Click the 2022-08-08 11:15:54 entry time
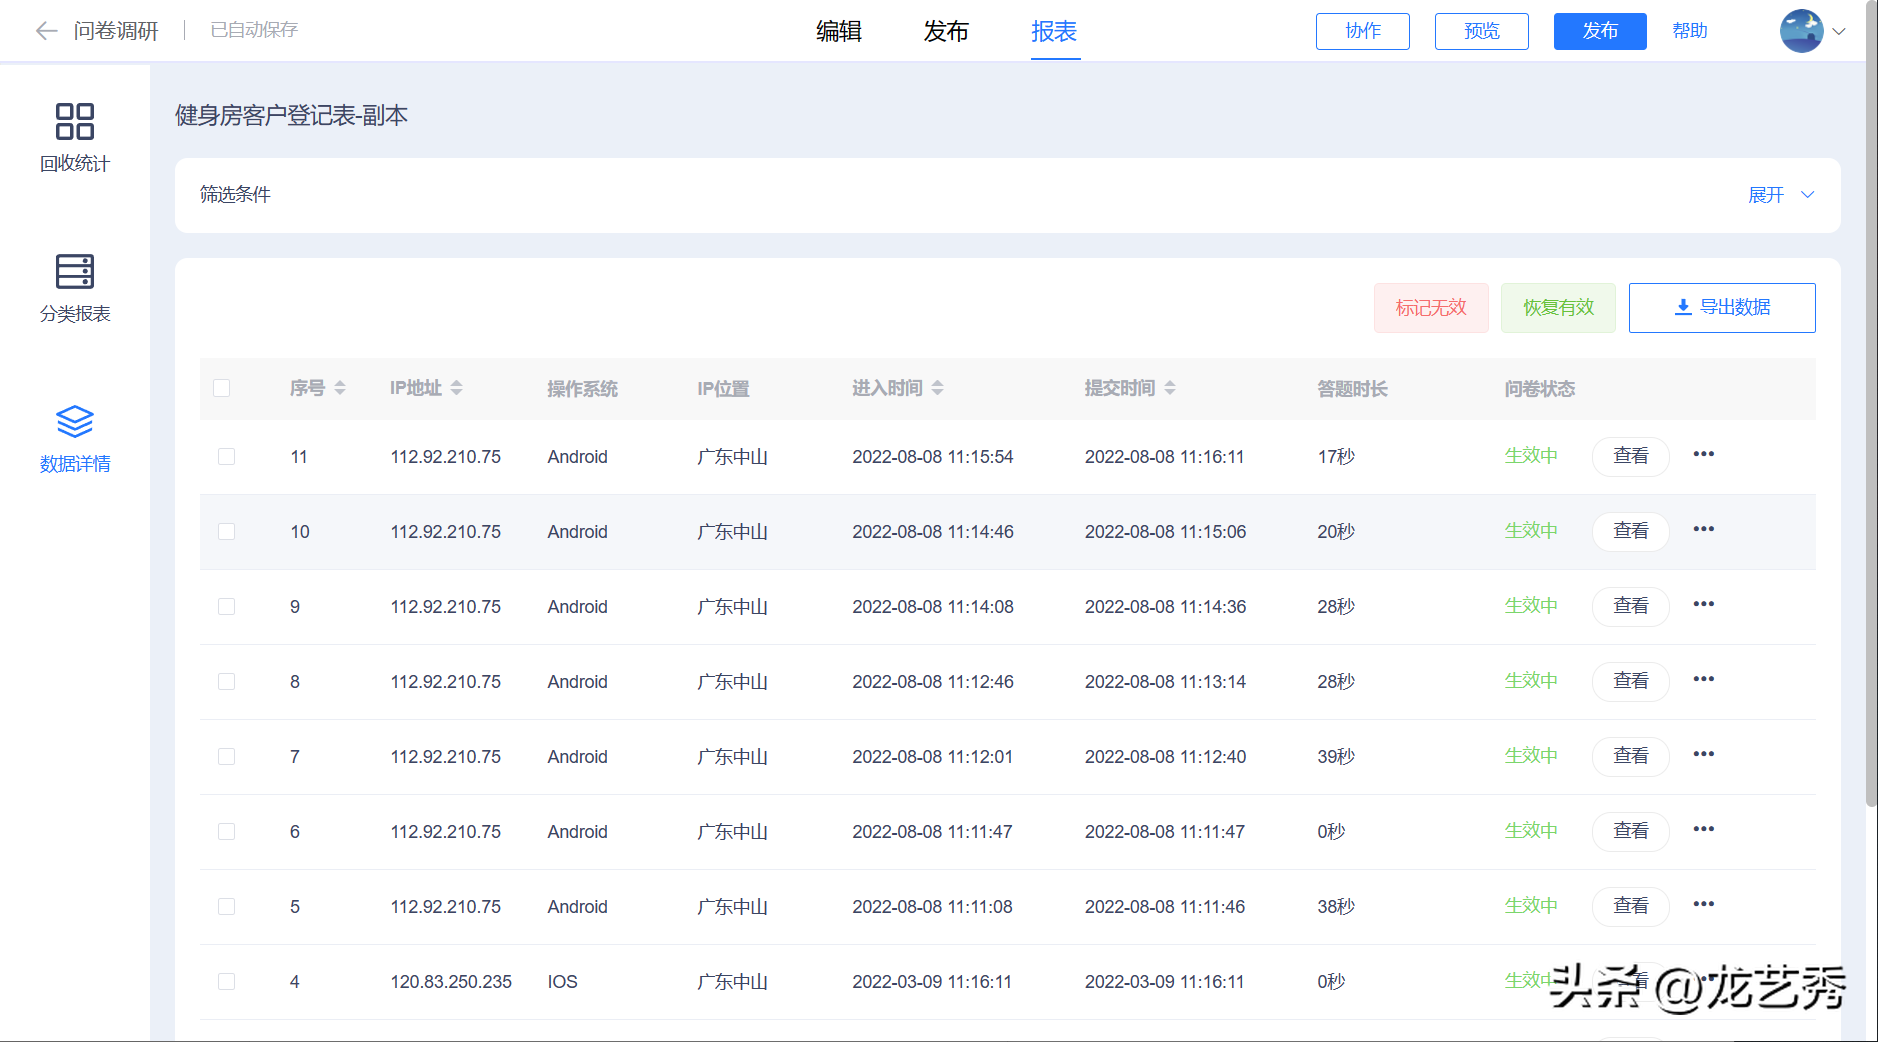 [x=932, y=457]
